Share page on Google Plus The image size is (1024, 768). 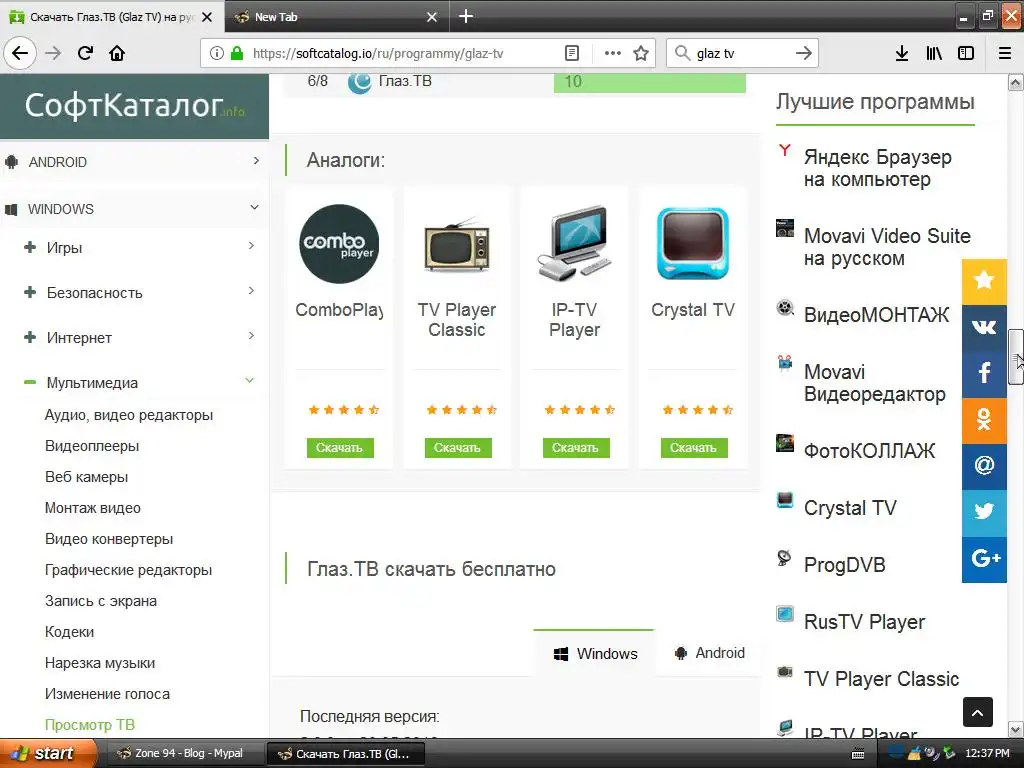984,559
